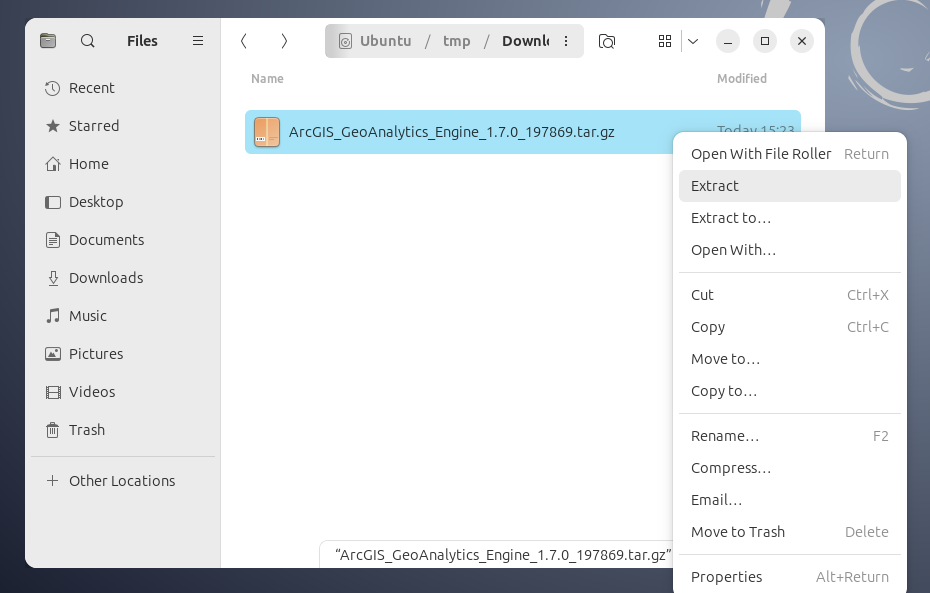The image size is (930, 593).
Task: Open Starred in sidebar
Action: 123,126
